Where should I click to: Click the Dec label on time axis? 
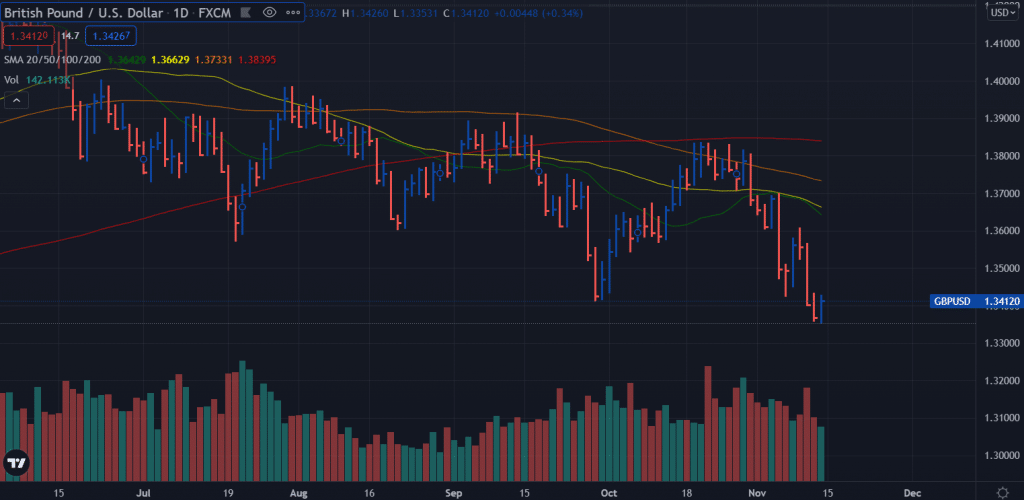[912, 493]
